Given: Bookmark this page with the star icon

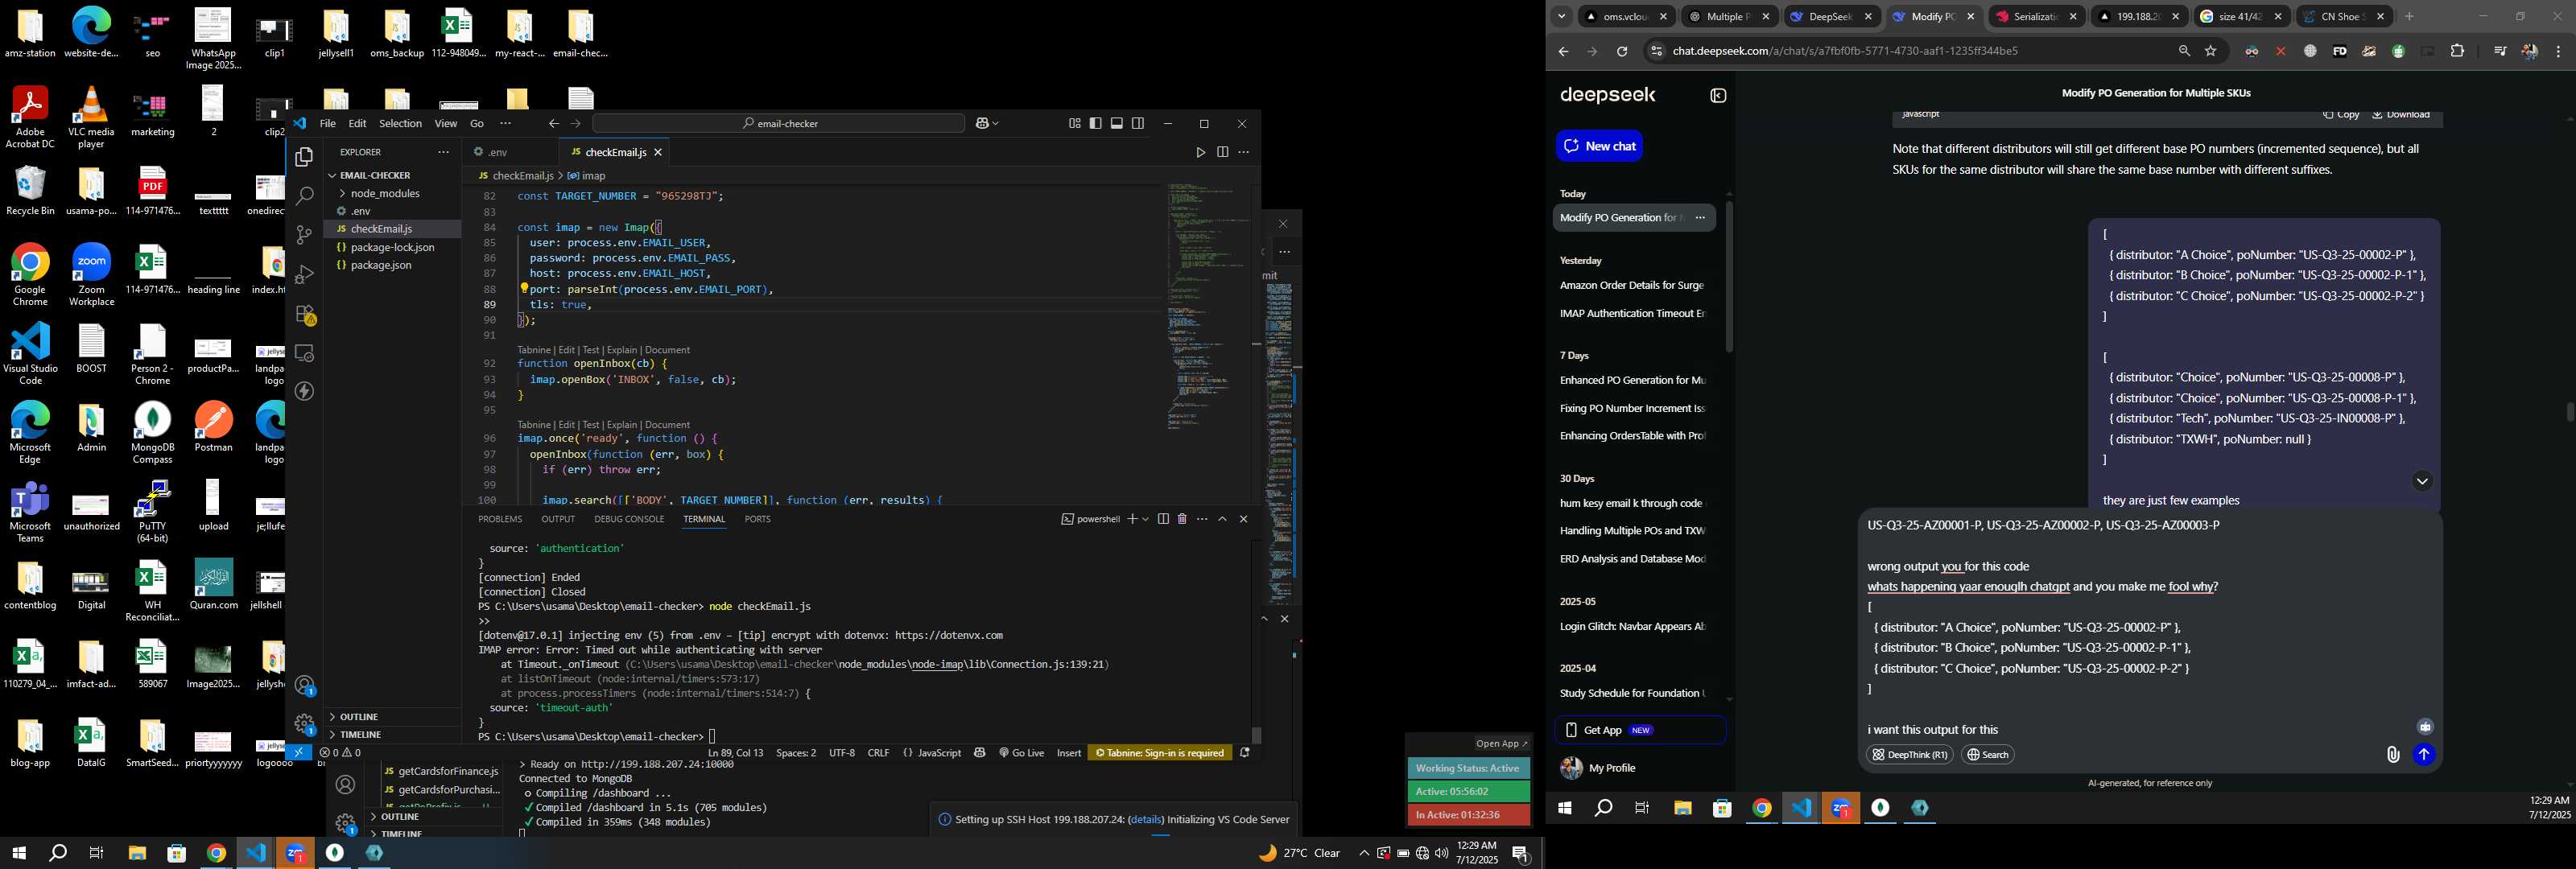Looking at the screenshot, I should pyautogui.click(x=2210, y=51).
